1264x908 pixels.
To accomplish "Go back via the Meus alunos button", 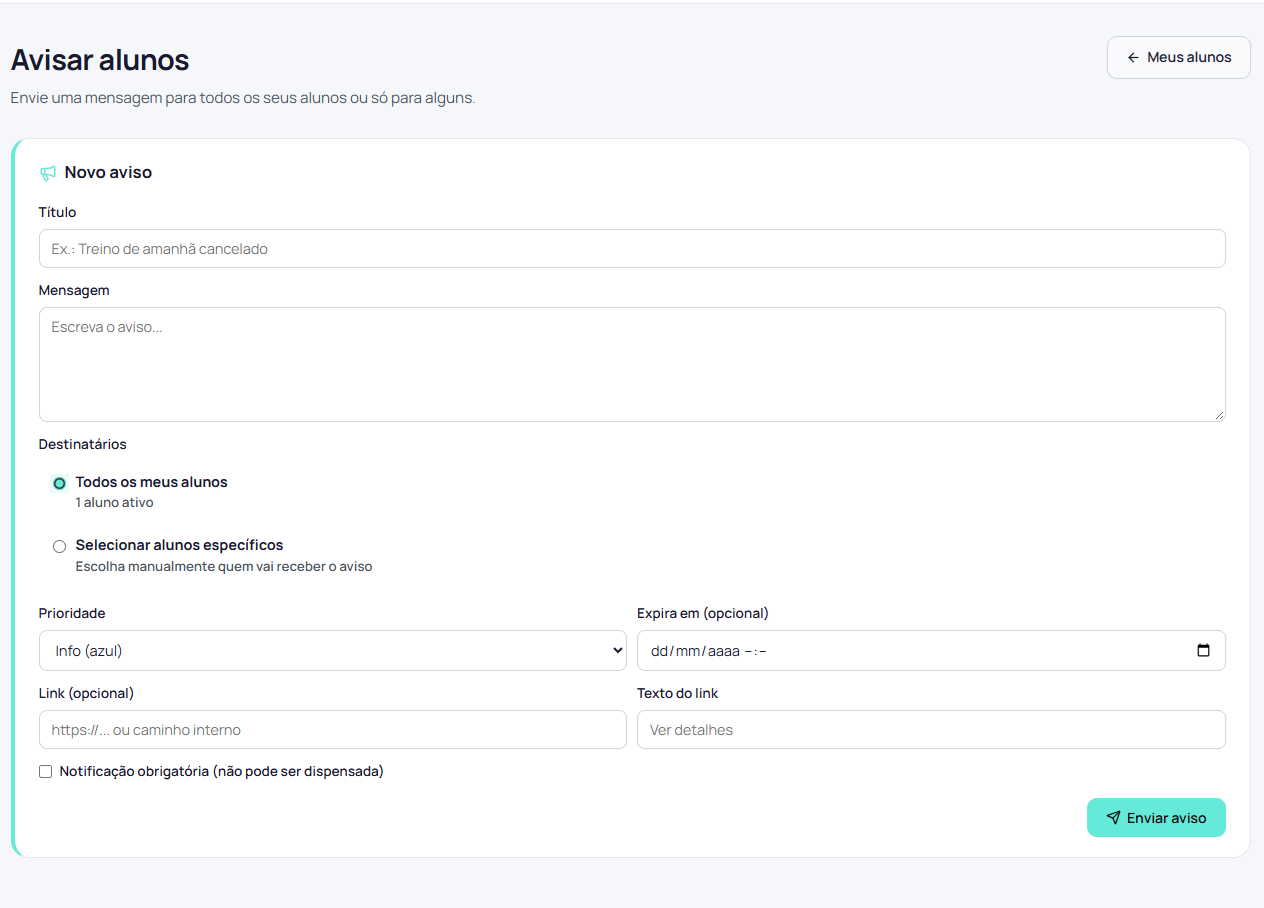I will pos(1179,57).
